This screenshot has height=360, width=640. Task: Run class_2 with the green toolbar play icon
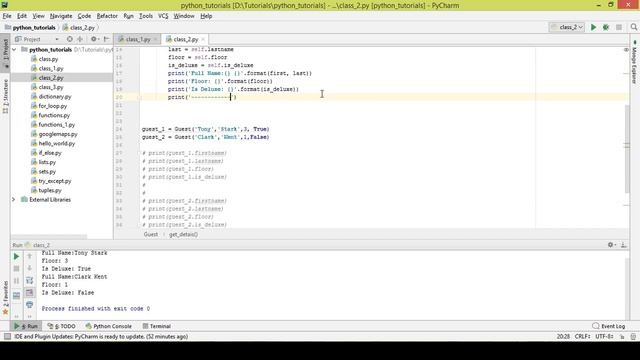coord(593,27)
